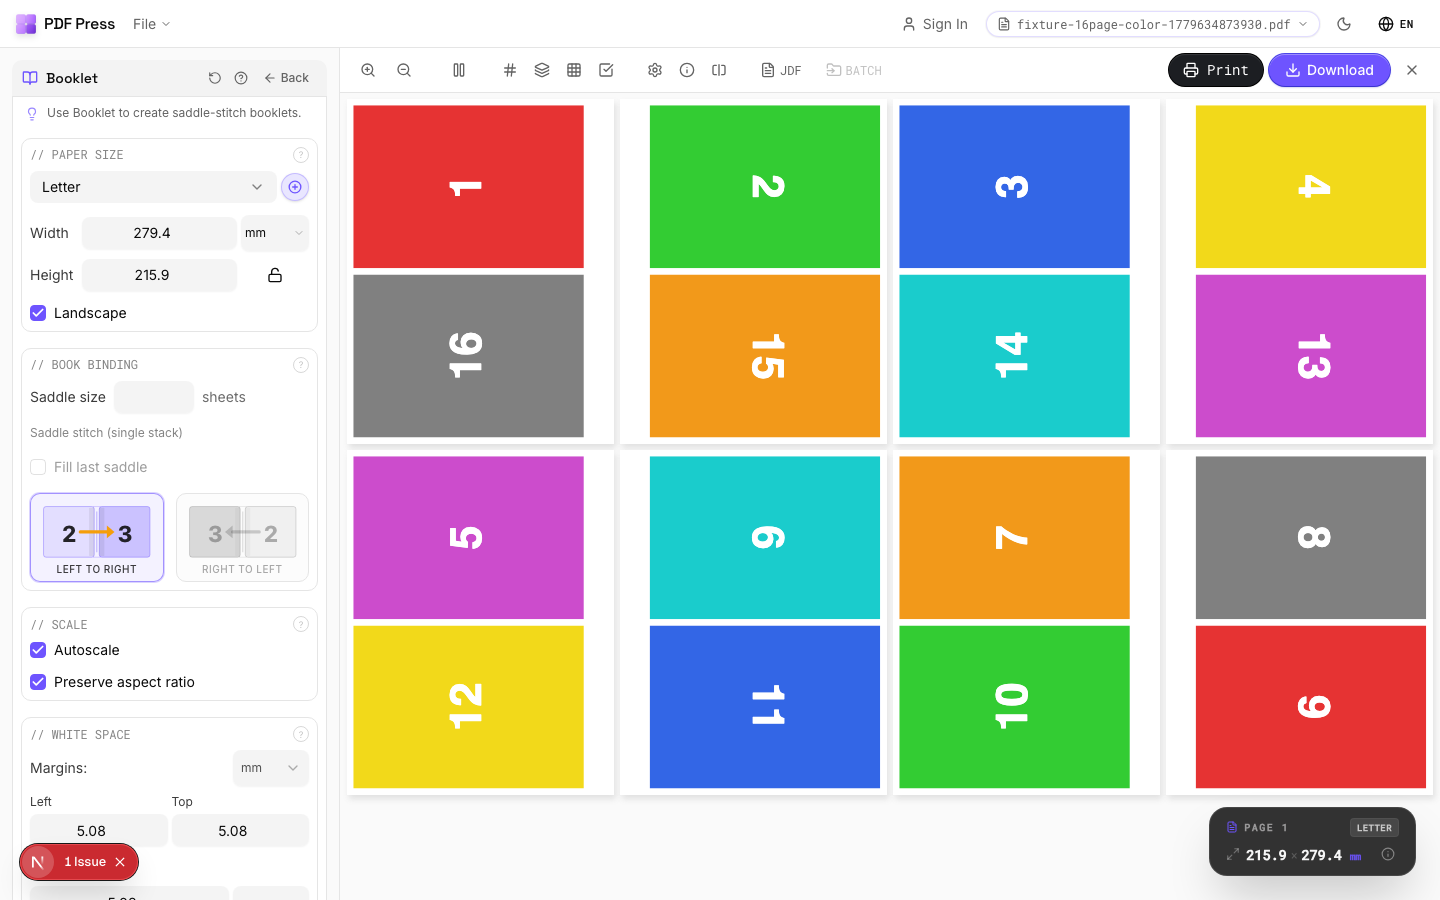This screenshot has height=900, width=1440.
Task: Click the info circle icon in the toolbar
Action: [687, 70]
